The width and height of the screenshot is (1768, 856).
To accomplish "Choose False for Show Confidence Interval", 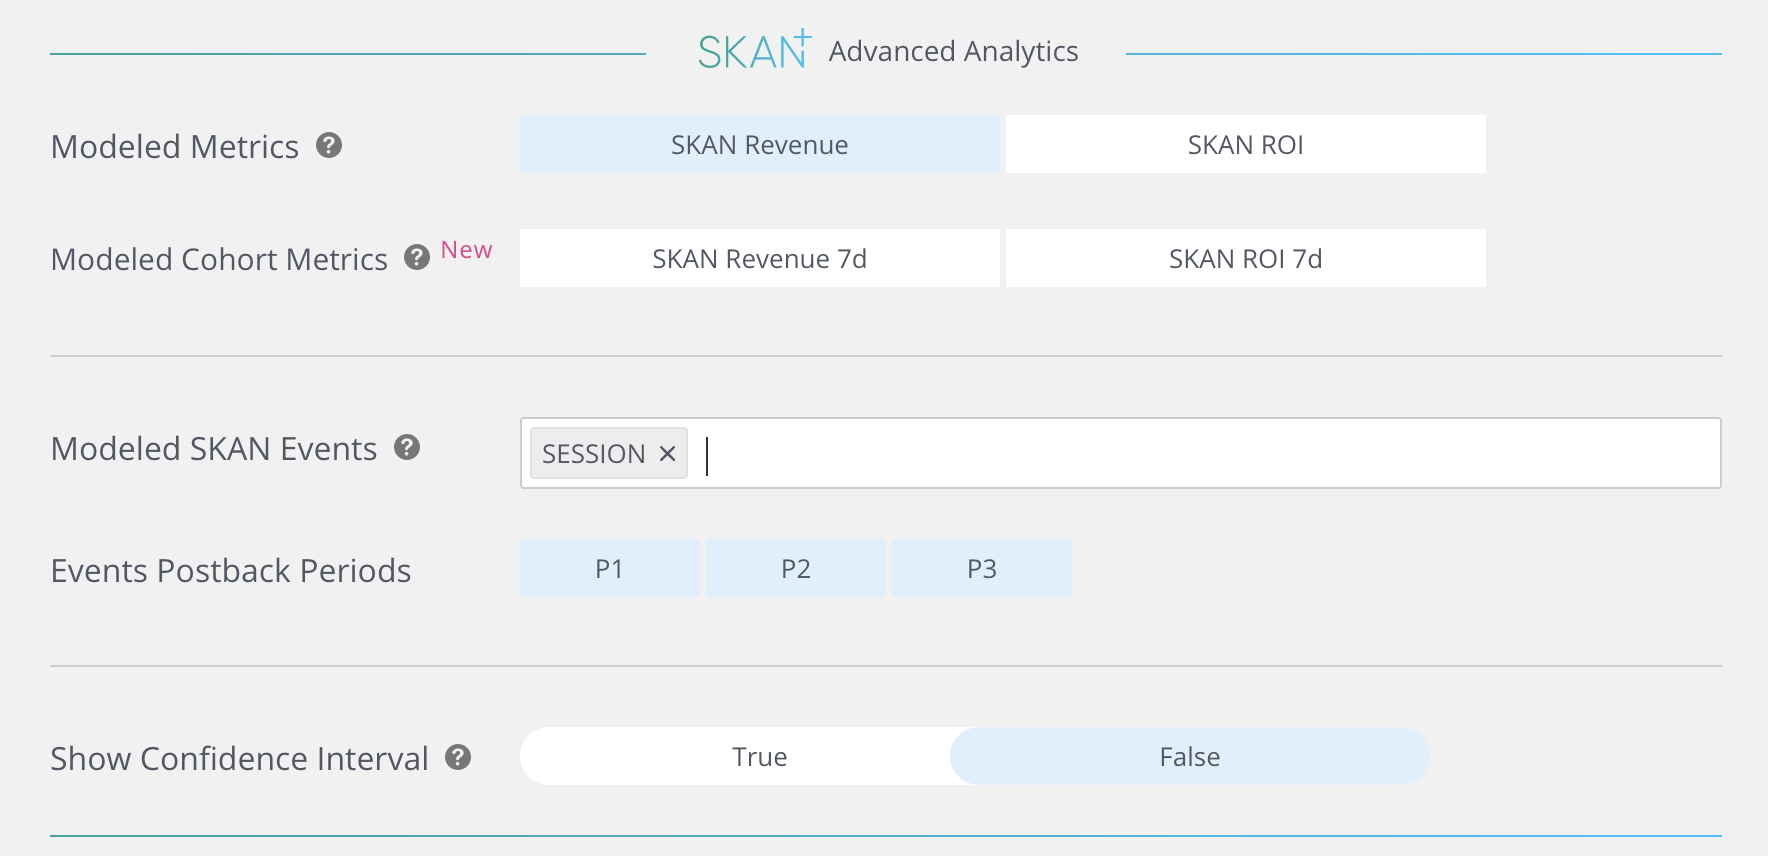I will click(1189, 757).
